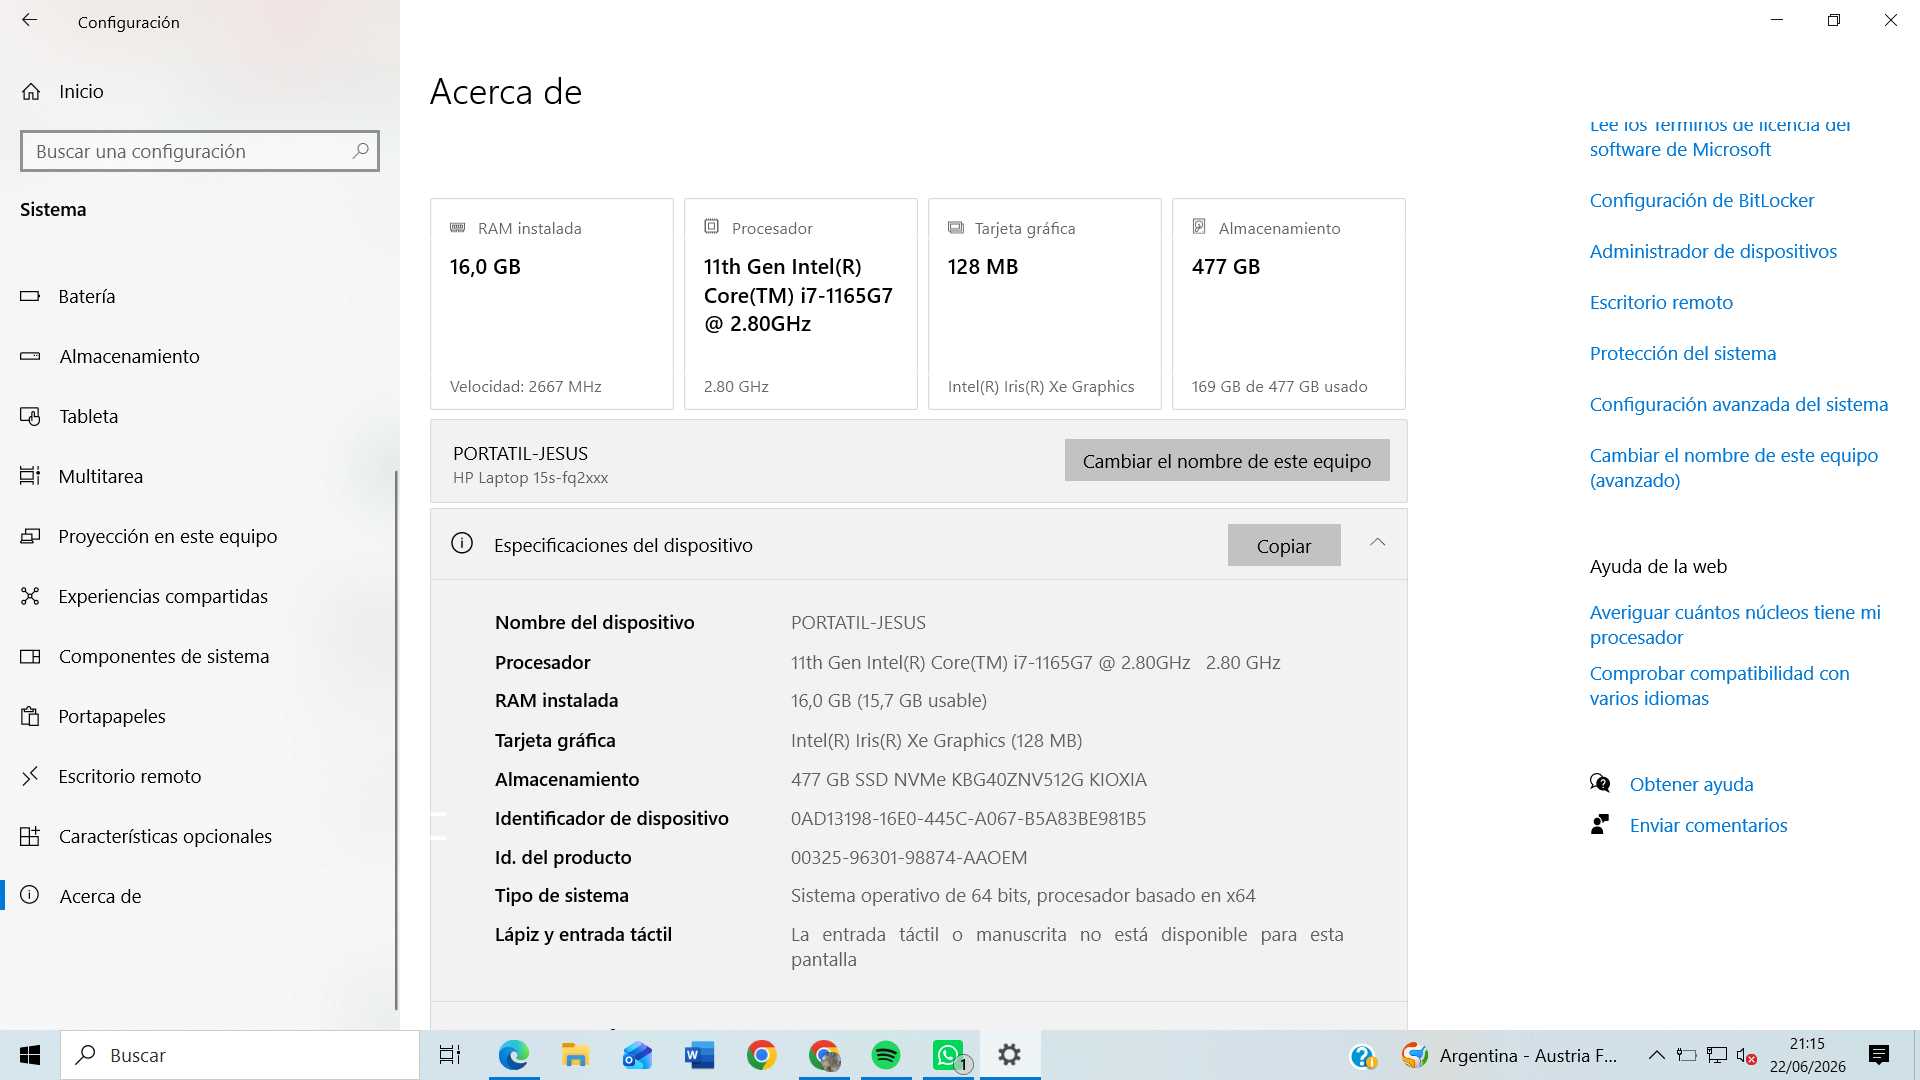The width and height of the screenshot is (1920, 1080).
Task: Select Portapapeles in sidebar
Action: tap(198, 716)
